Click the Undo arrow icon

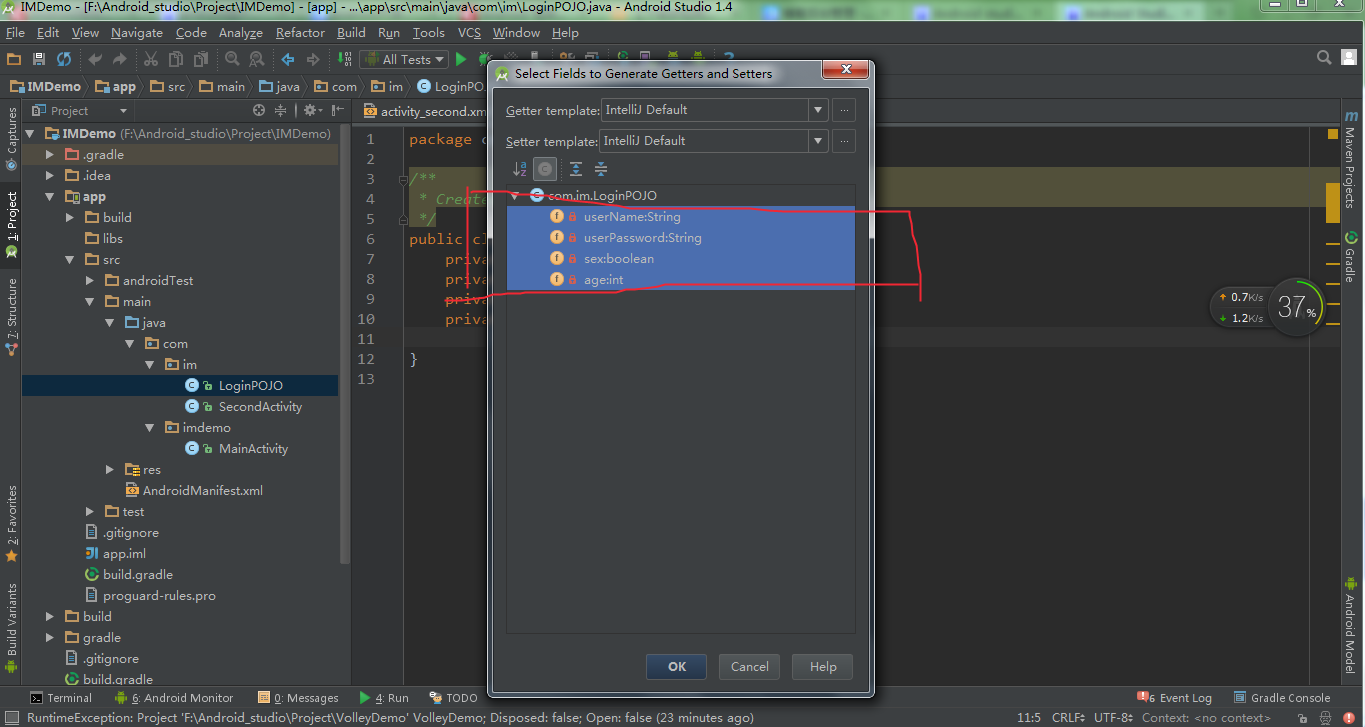coord(96,59)
